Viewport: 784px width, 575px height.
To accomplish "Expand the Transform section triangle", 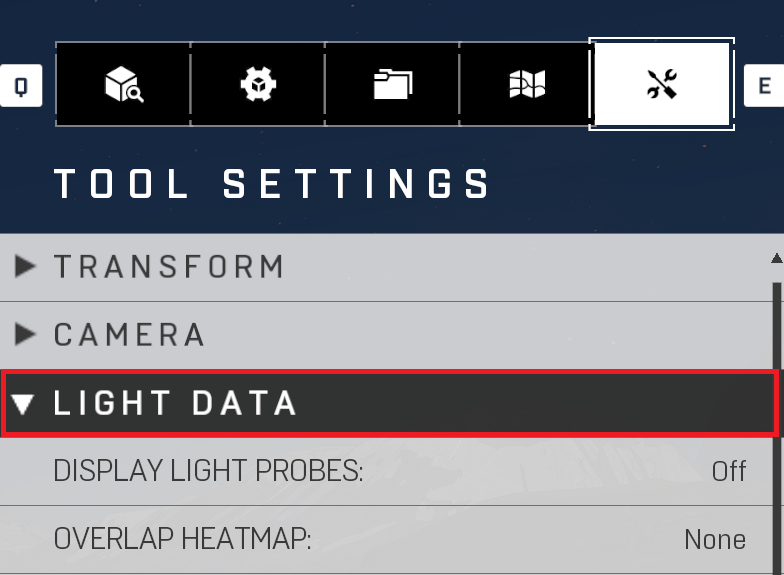I will click(24, 266).
